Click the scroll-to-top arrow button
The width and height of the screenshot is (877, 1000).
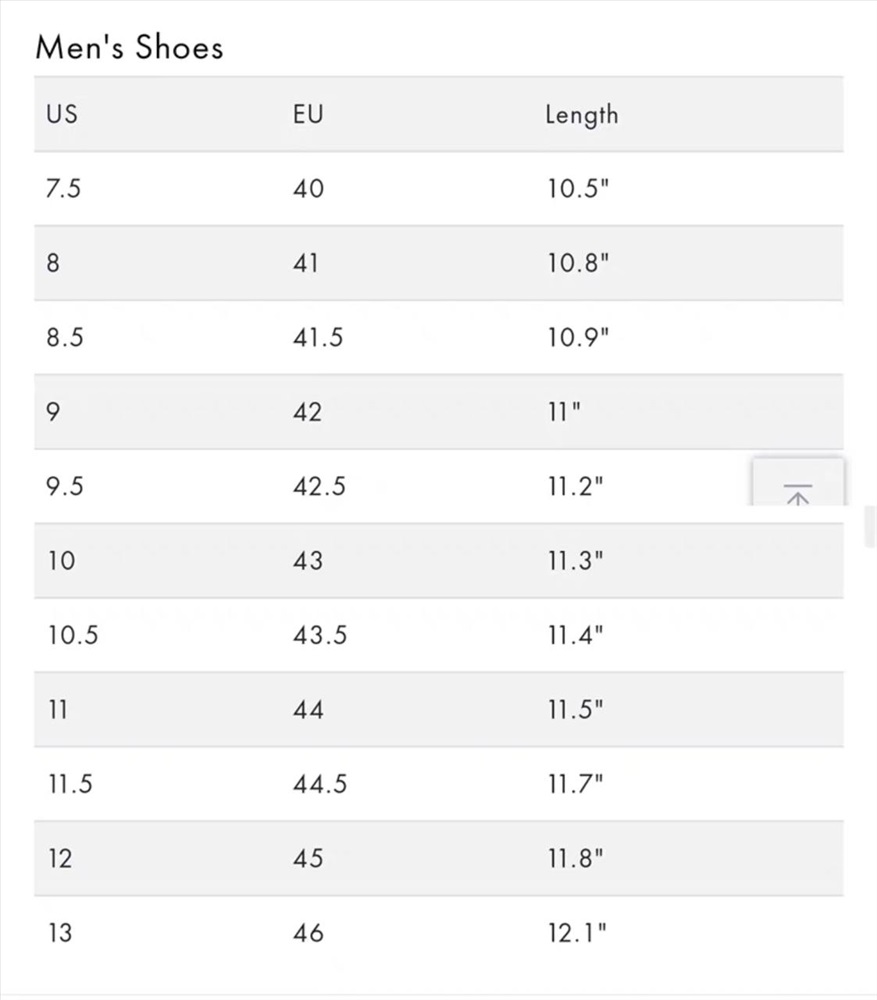798,482
